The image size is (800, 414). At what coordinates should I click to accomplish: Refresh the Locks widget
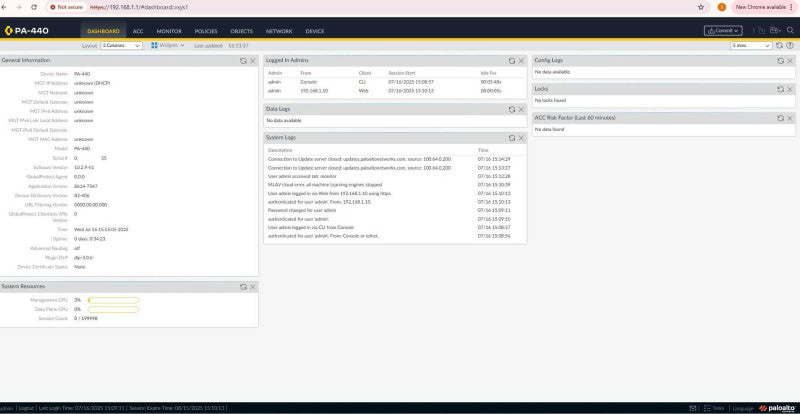point(781,89)
